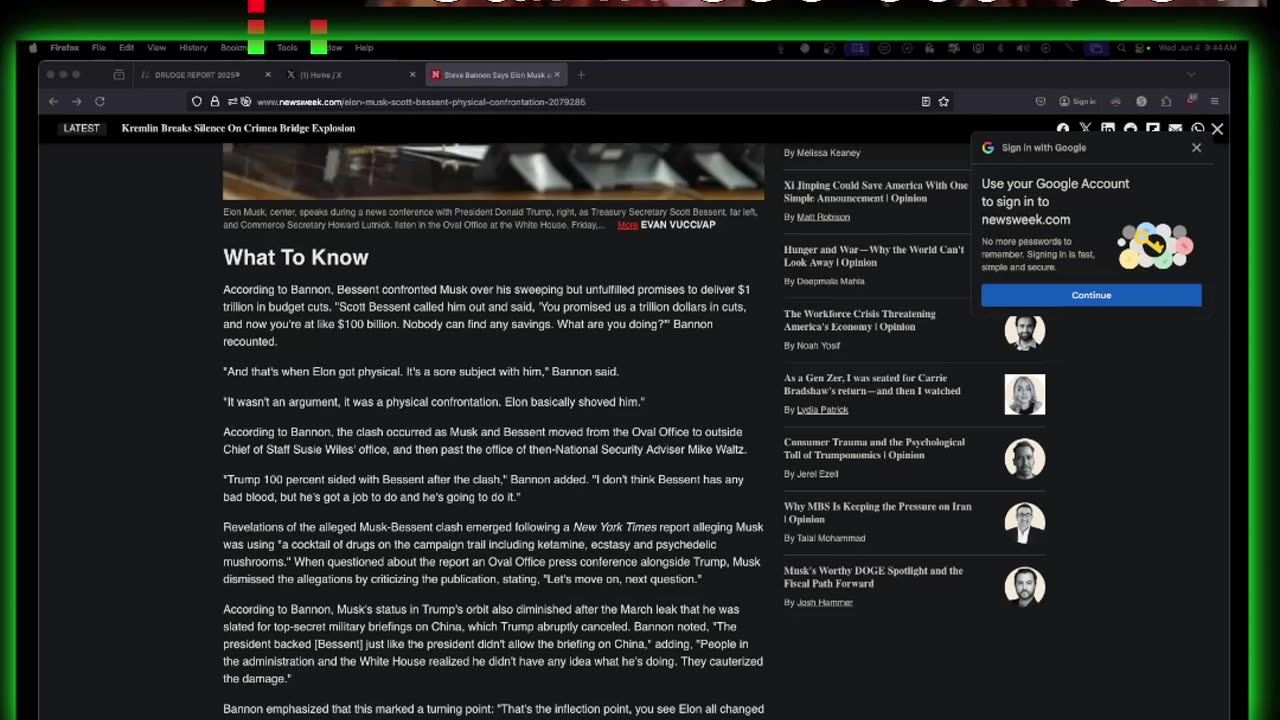This screenshot has height=720, width=1280.
Task: Click Josh Hammer's author photo
Action: pos(1024,586)
